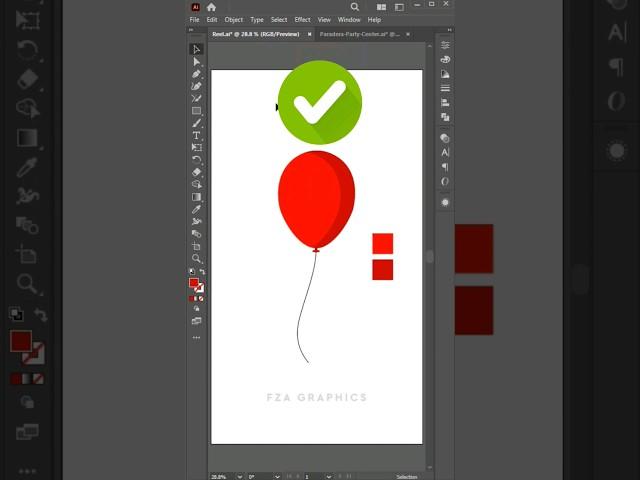The width and height of the screenshot is (640, 480).
Task: Open the Properties panel icon
Action: pos(445,45)
